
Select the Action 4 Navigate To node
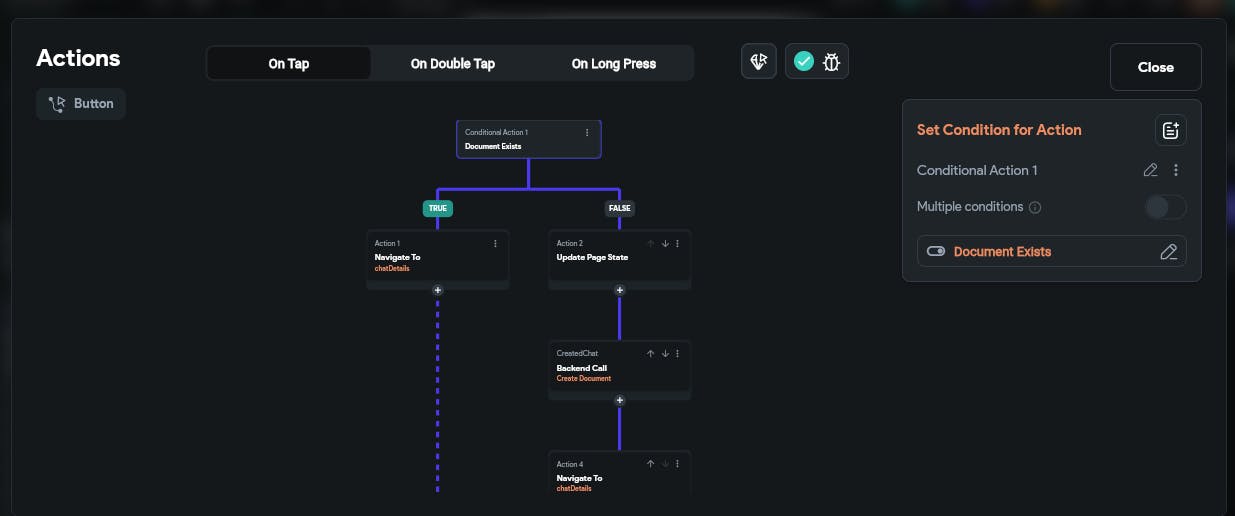click(620, 474)
